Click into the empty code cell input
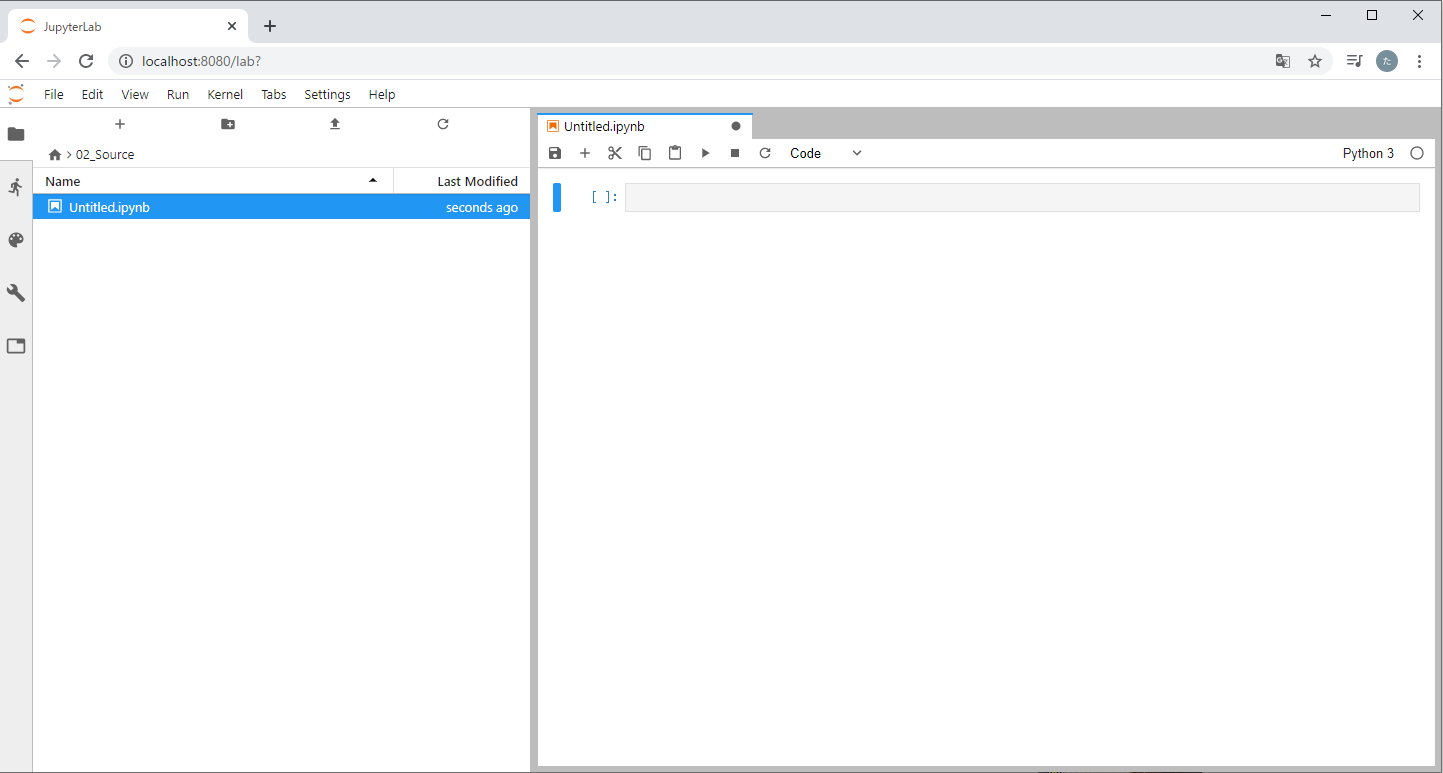The width and height of the screenshot is (1443, 773). point(1021,197)
